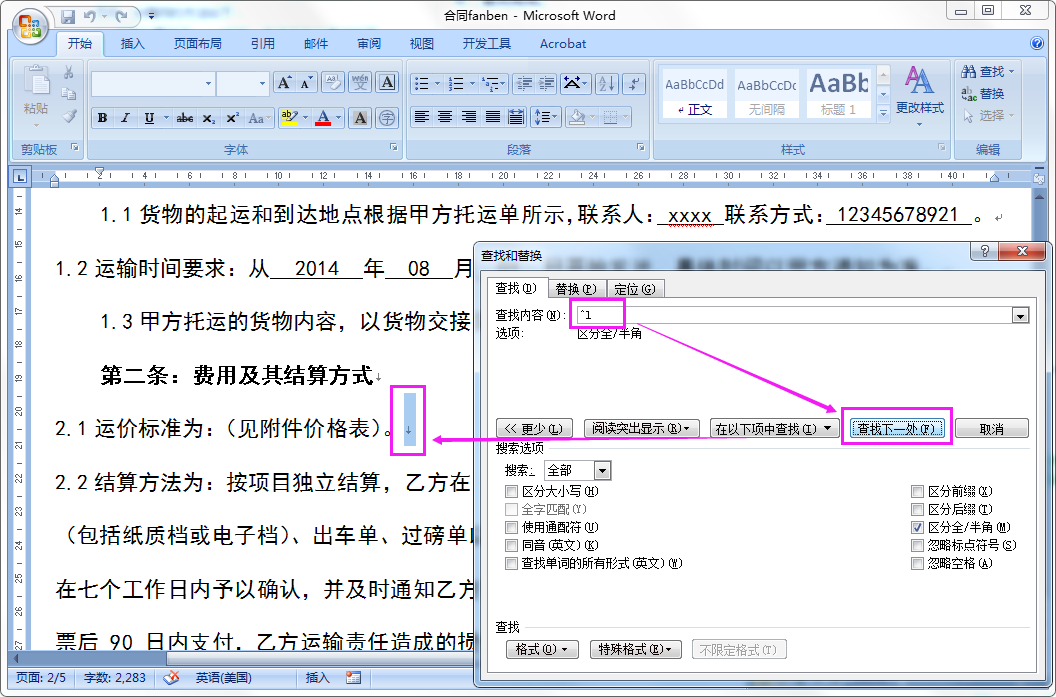1056x697 pixels.
Task: Click 查找下一处 button
Action: (896, 428)
